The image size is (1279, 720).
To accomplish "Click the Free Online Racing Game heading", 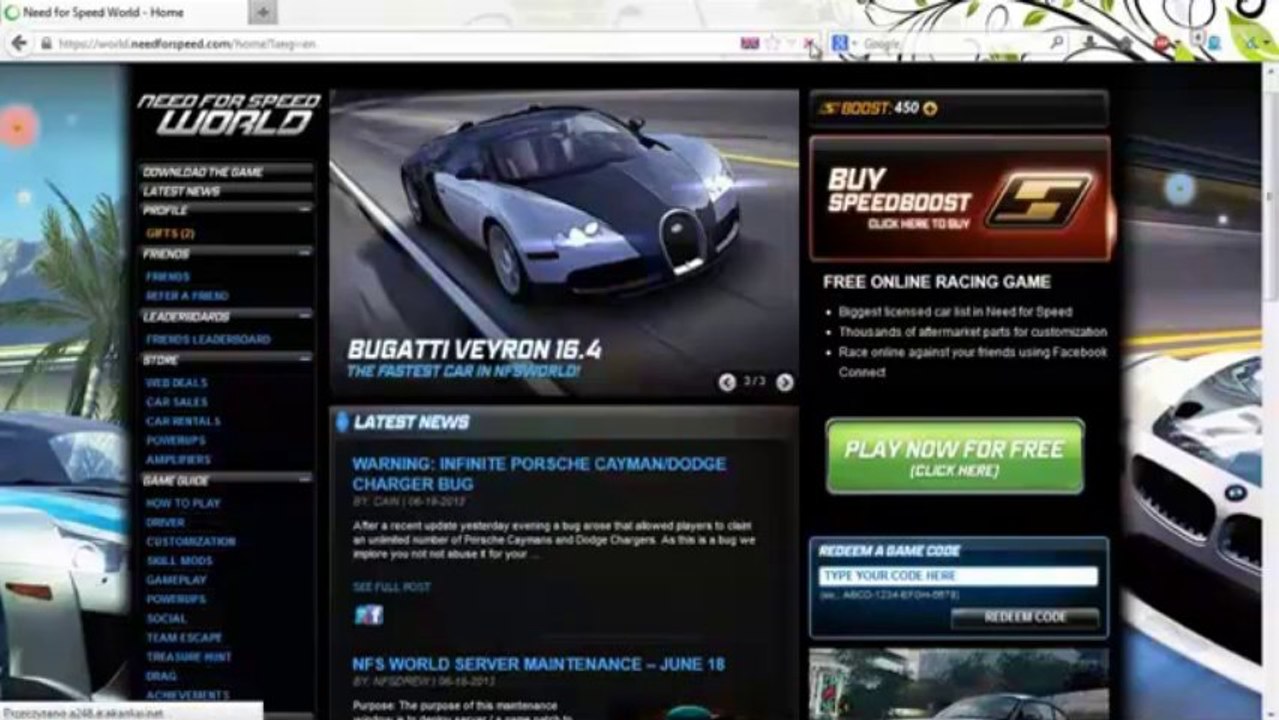I will click(x=936, y=282).
